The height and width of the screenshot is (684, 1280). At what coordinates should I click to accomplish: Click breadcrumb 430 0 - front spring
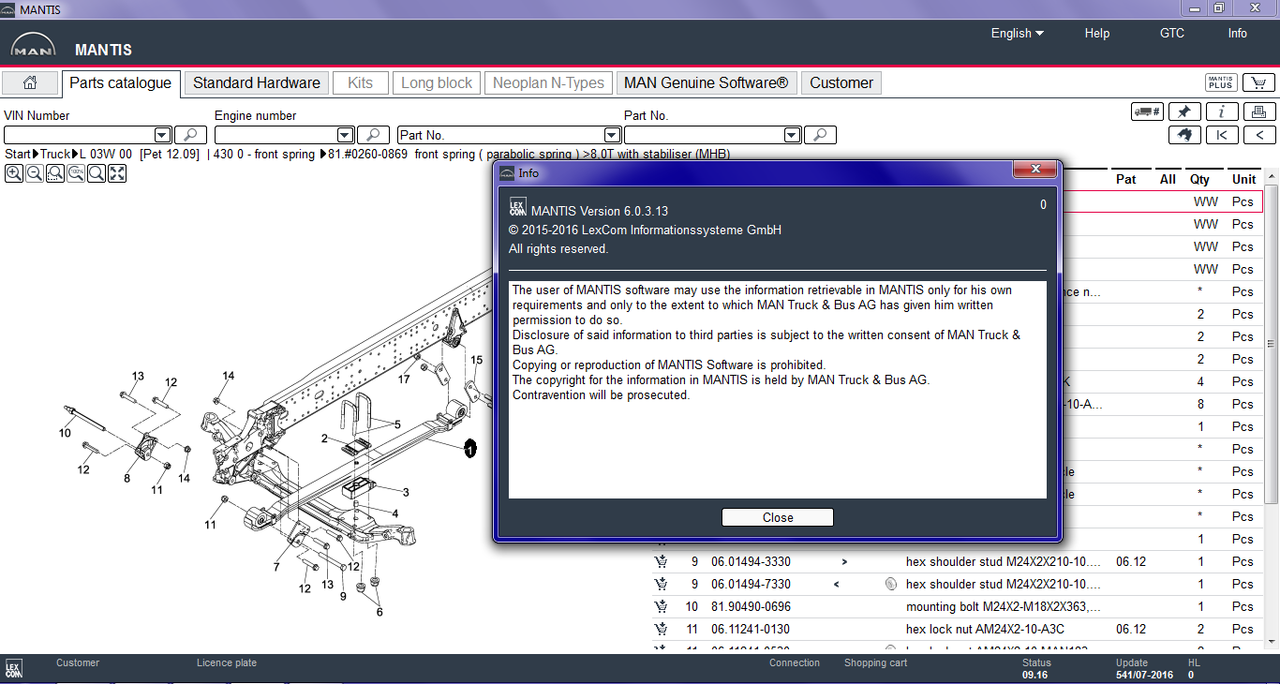tap(265, 154)
